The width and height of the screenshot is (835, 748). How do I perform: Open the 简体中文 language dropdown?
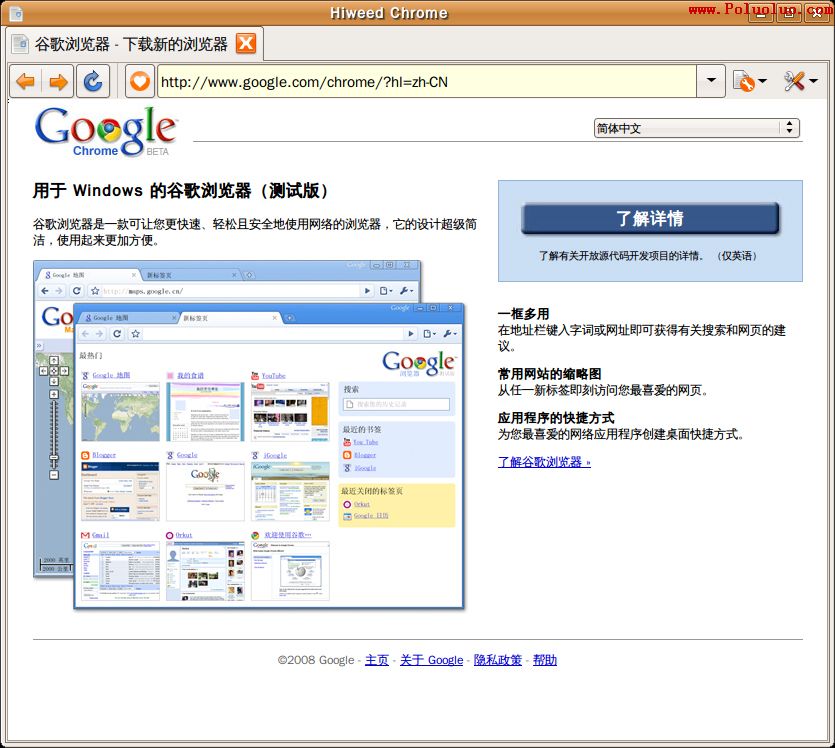pyautogui.click(x=697, y=128)
